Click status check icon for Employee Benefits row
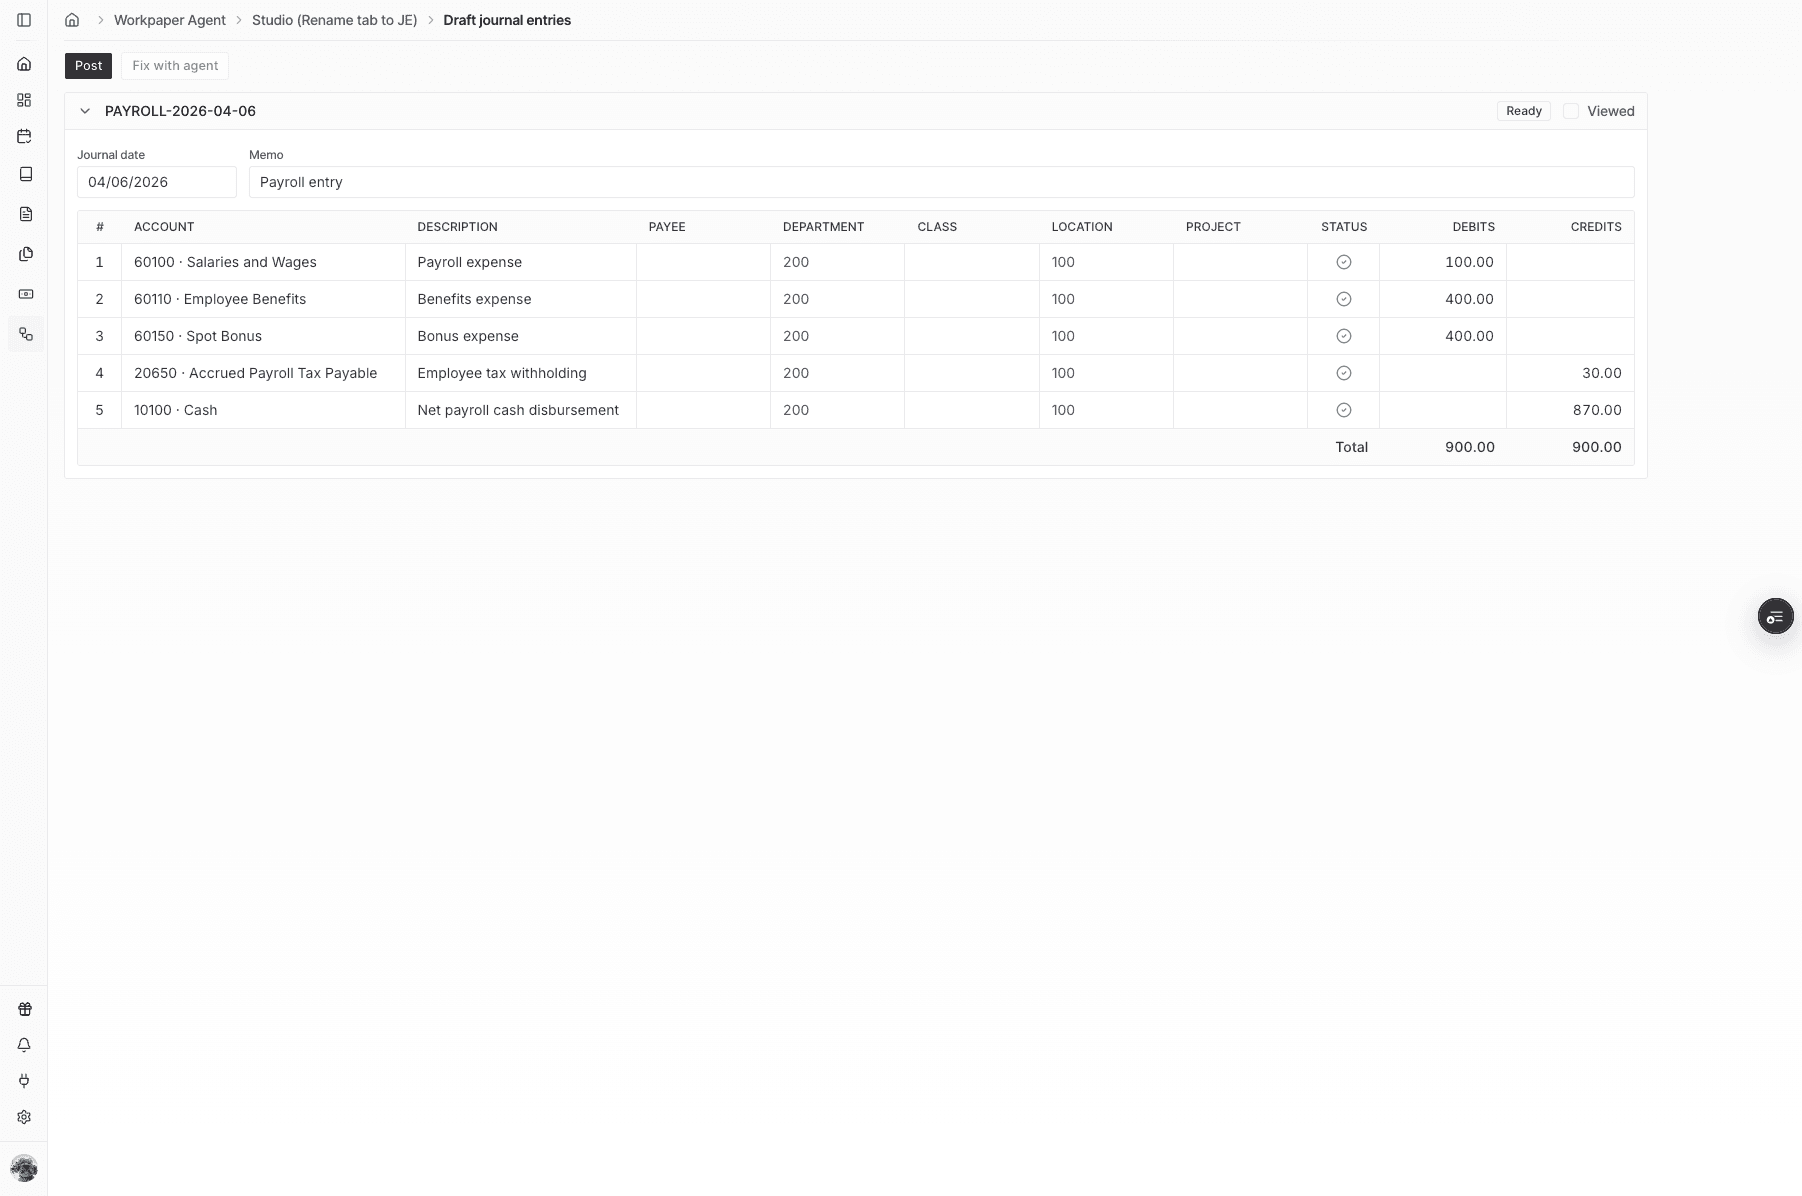 click(x=1343, y=299)
